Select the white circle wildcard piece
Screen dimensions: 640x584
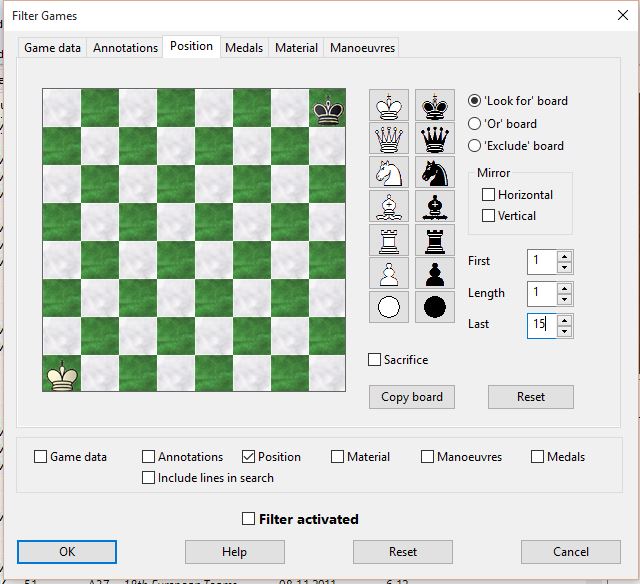389,306
